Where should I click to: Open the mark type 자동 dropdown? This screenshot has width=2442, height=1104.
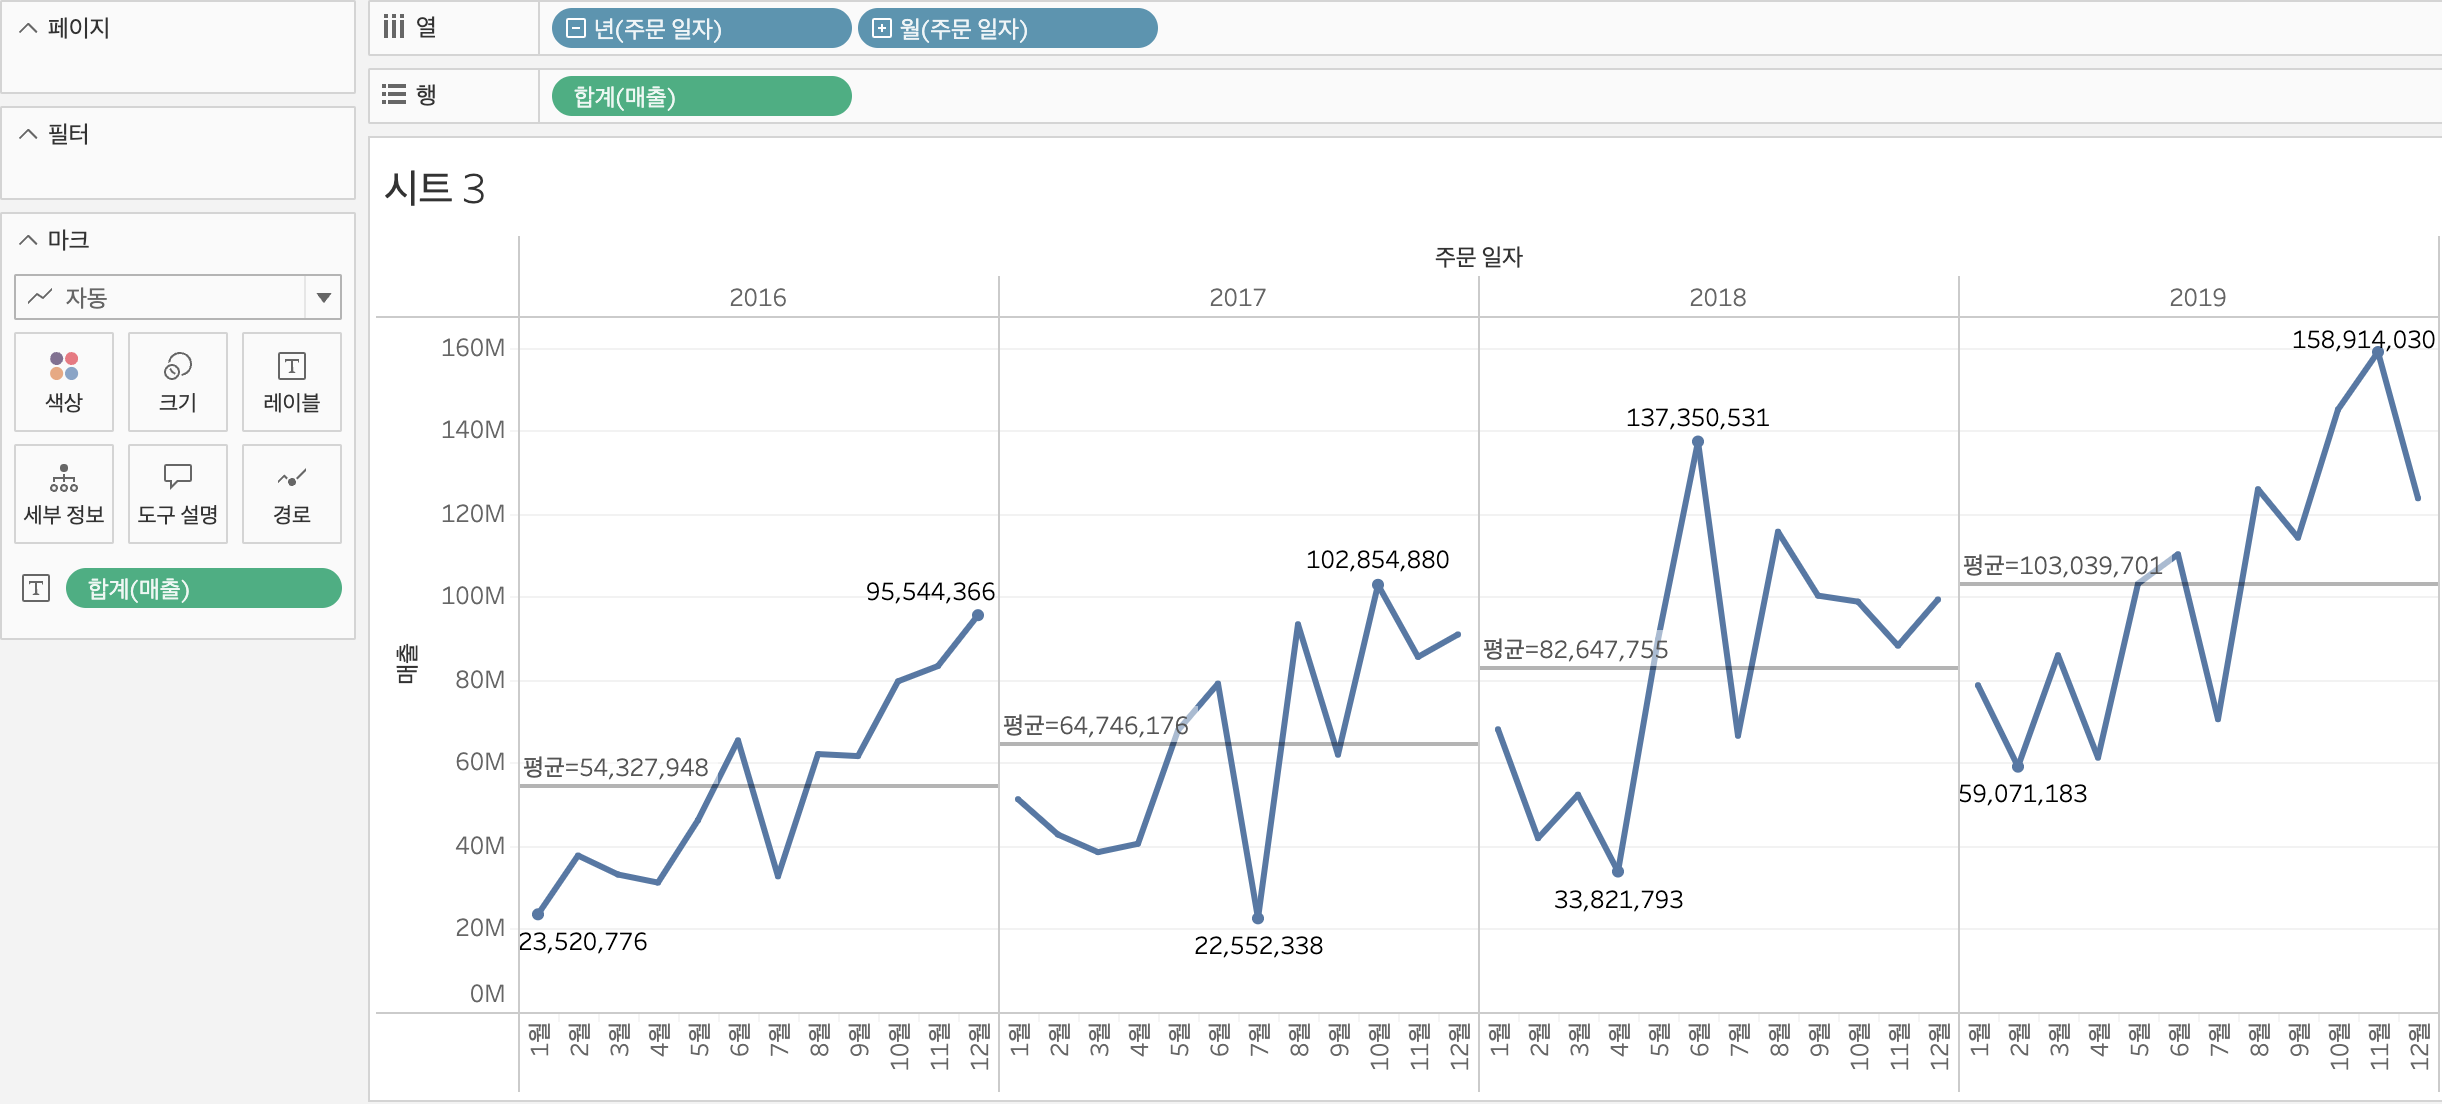(x=323, y=297)
